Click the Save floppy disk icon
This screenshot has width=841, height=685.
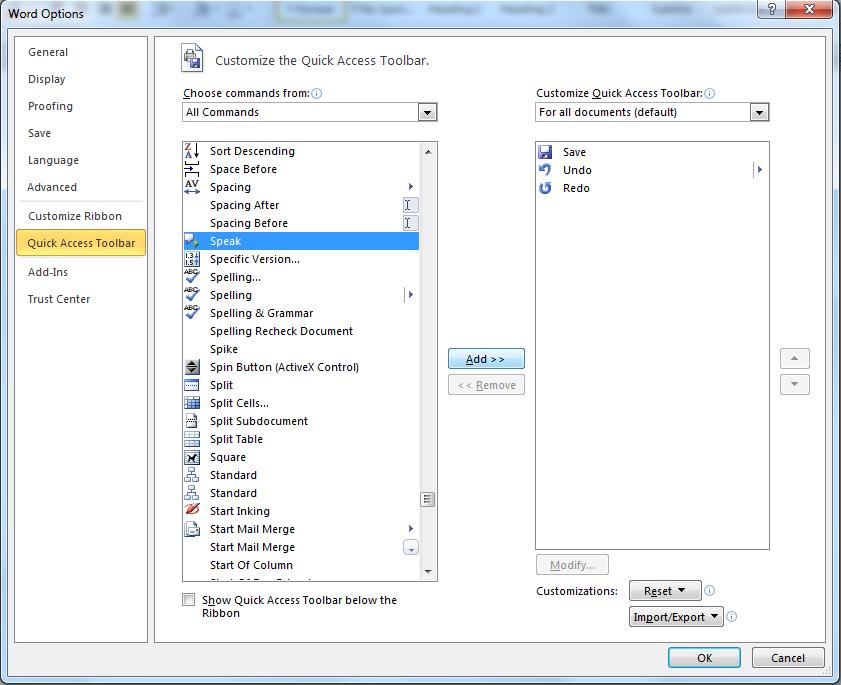(545, 152)
